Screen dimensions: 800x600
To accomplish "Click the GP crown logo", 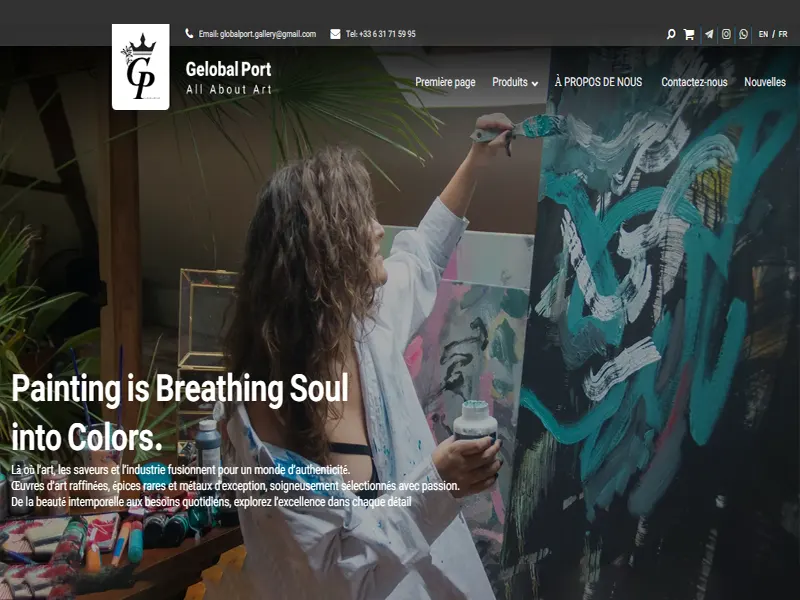I will (141, 67).
